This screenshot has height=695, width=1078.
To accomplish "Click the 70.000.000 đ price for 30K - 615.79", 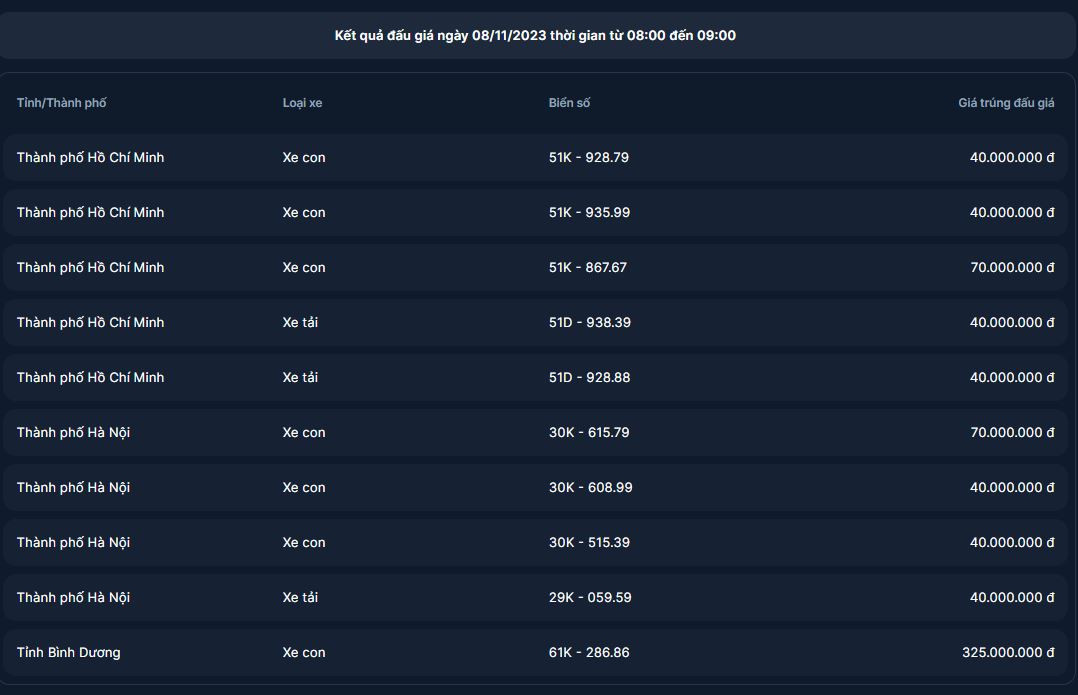I will [x=1012, y=433].
